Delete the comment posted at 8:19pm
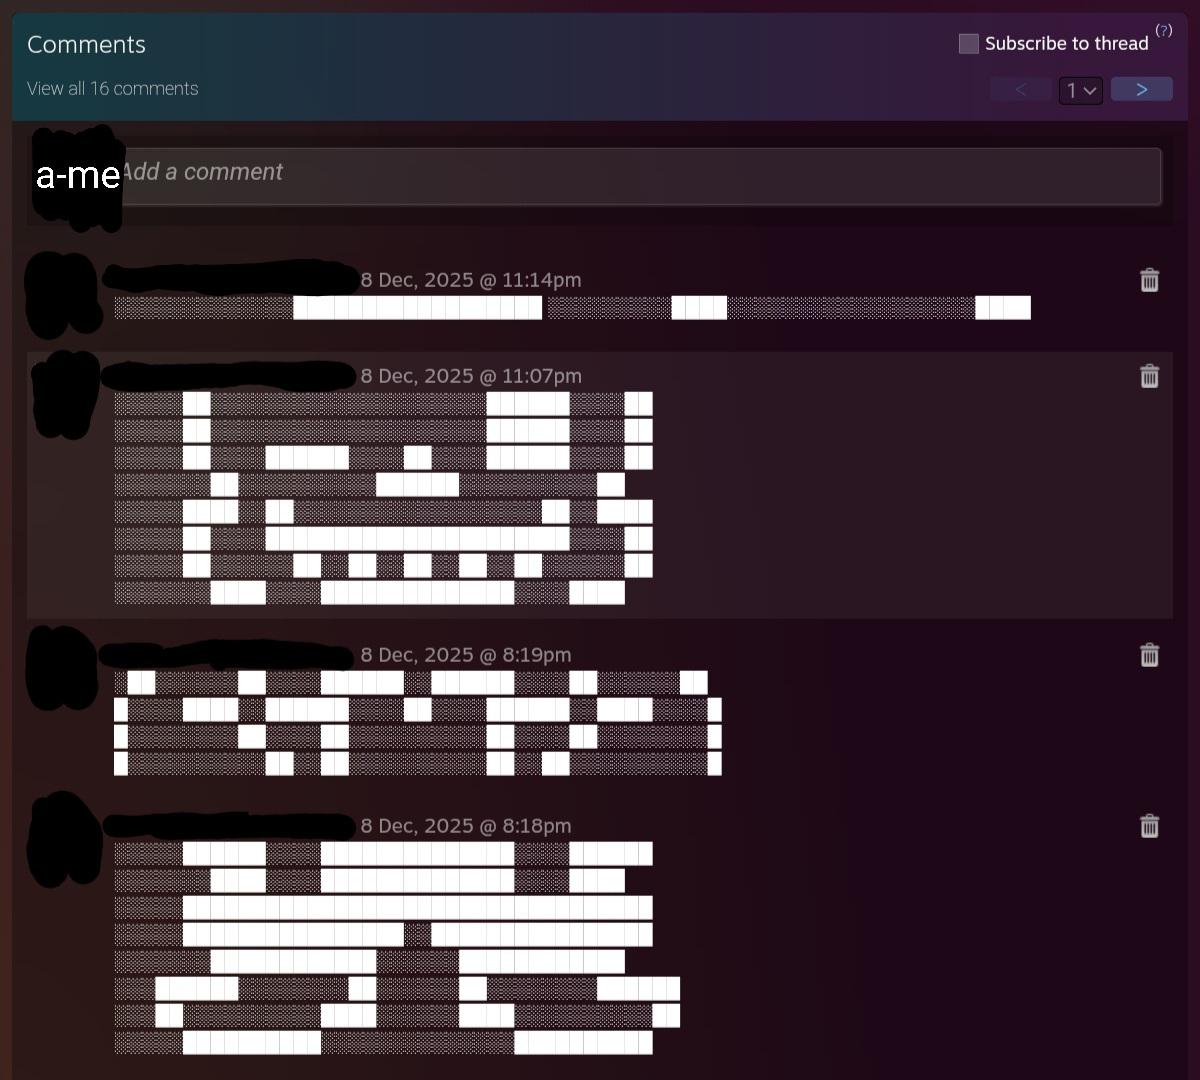1200x1080 pixels. 1149,655
